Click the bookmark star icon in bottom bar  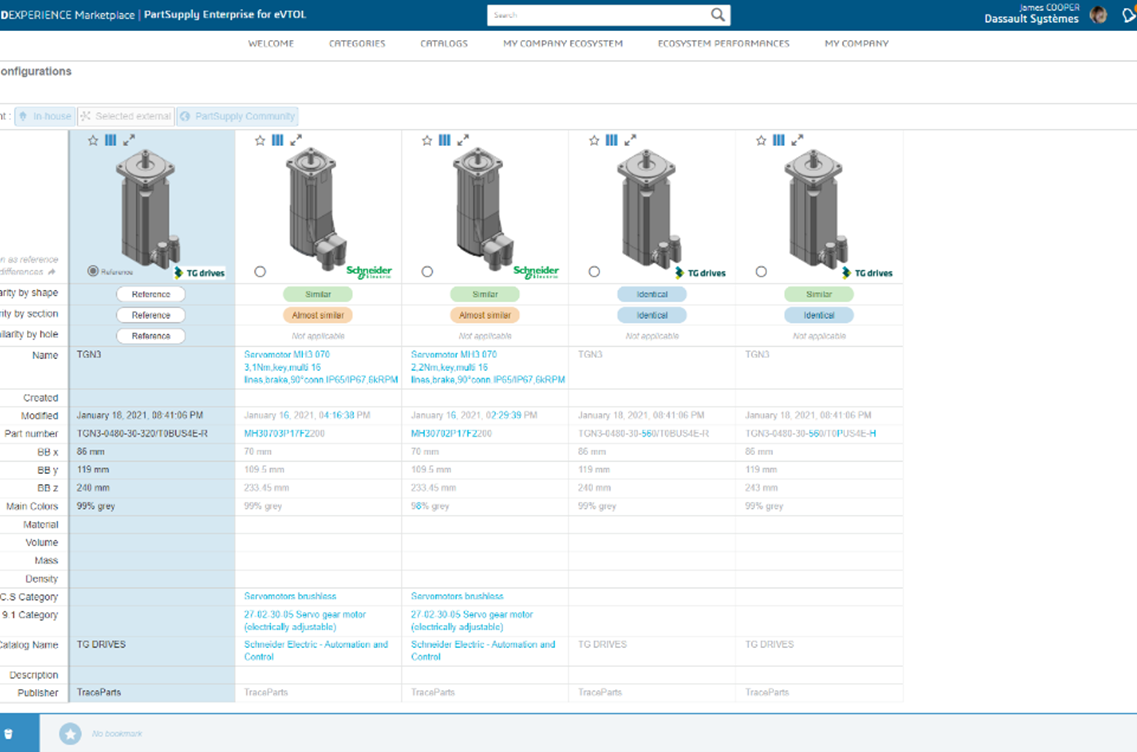(70, 734)
